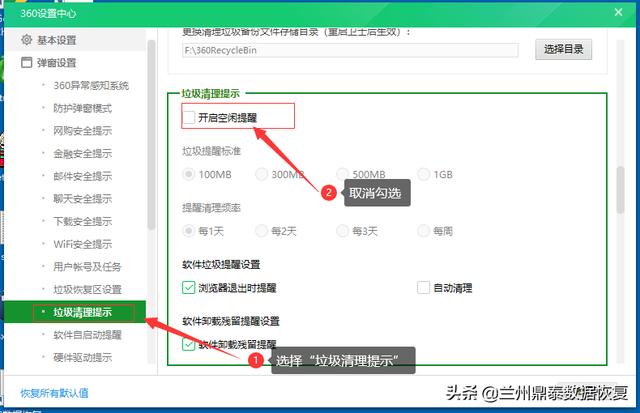Choose 100MB garbage threshold
Image resolution: width=640 pixels, height=413 pixels.
188,174
